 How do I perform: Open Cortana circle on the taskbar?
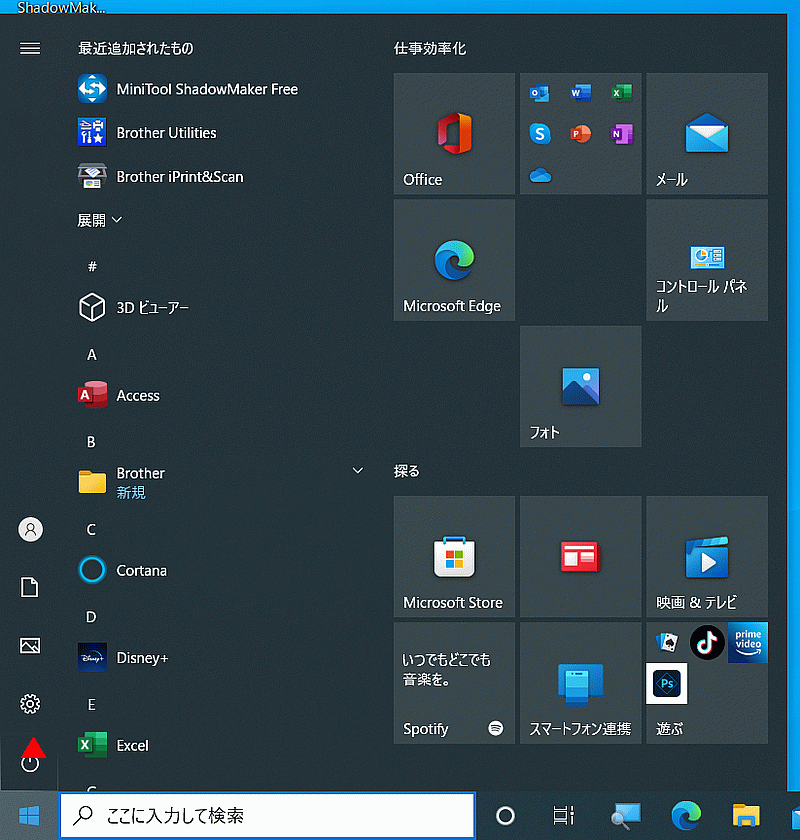[x=505, y=815]
